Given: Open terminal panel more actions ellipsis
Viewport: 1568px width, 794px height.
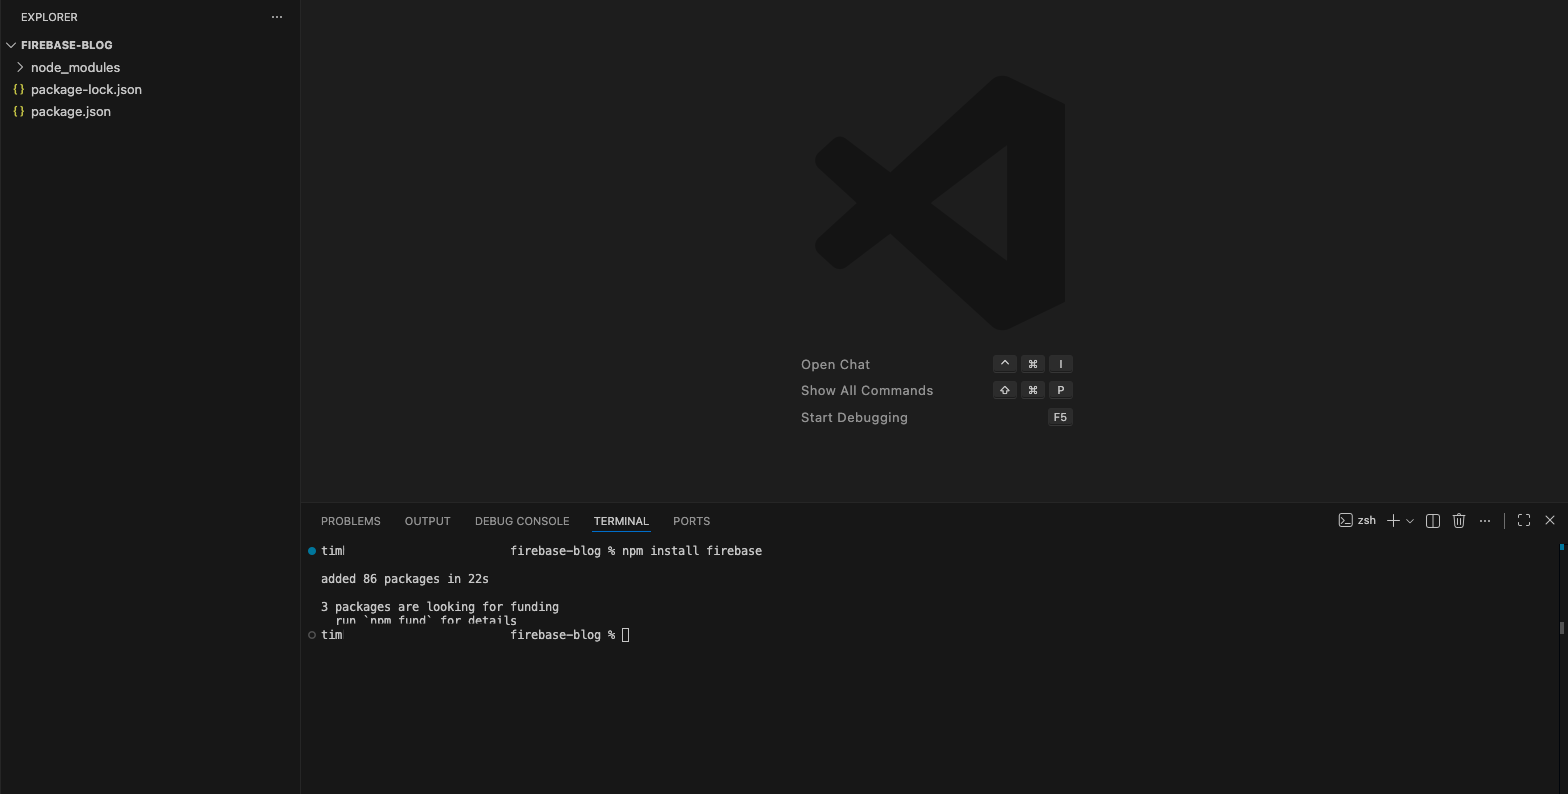Looking at the screenshot, I should pyautogui.click(x=1485, y=520).
